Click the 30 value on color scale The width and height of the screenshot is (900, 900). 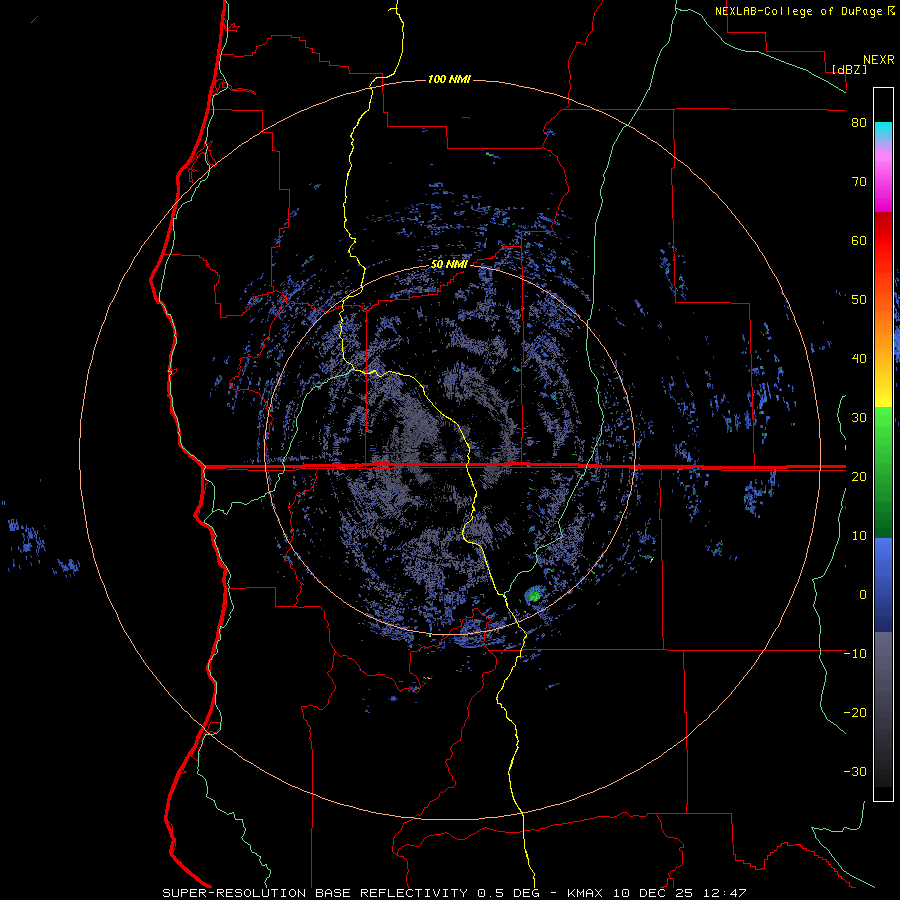pyautogui.click(x=859, y=418)
